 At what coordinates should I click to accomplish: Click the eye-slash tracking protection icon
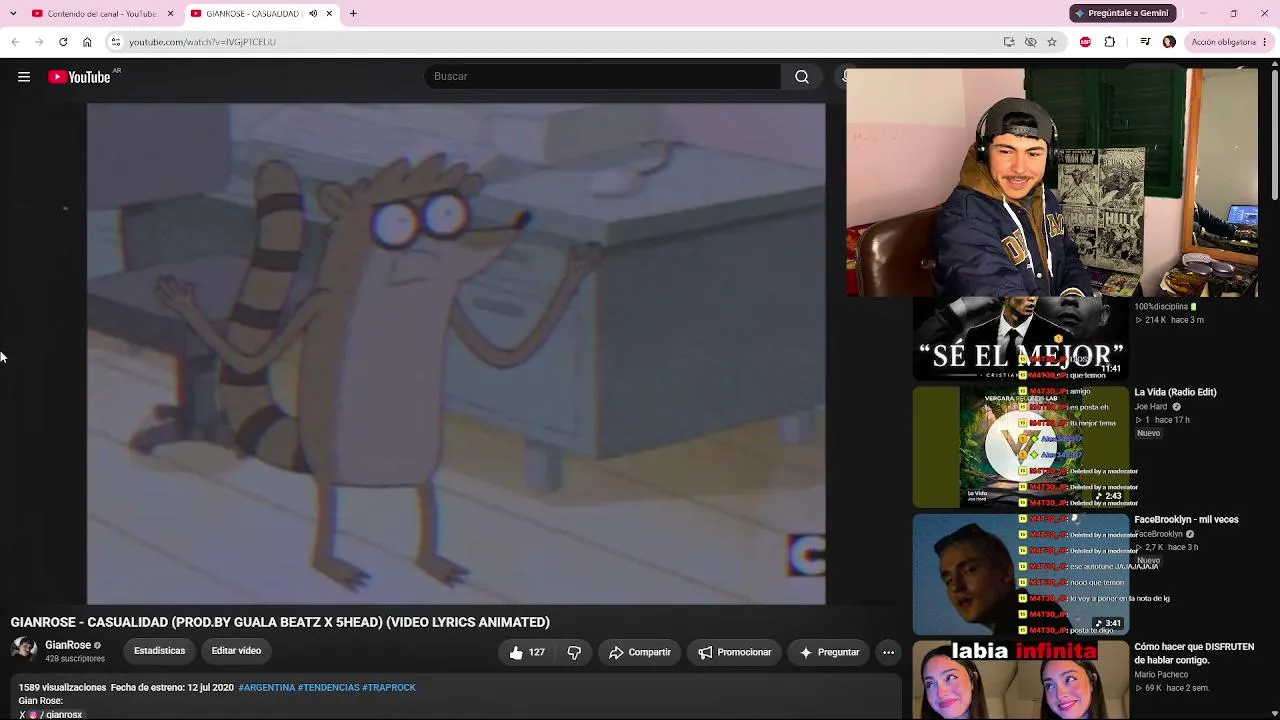pos(1030,42)
